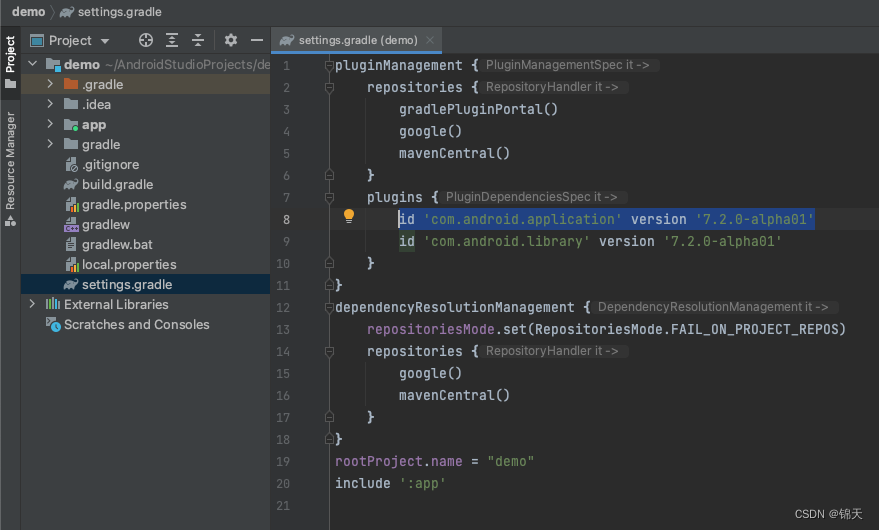Click the local.properties file icon
This screenshot has width=879, height=530.
71,265
